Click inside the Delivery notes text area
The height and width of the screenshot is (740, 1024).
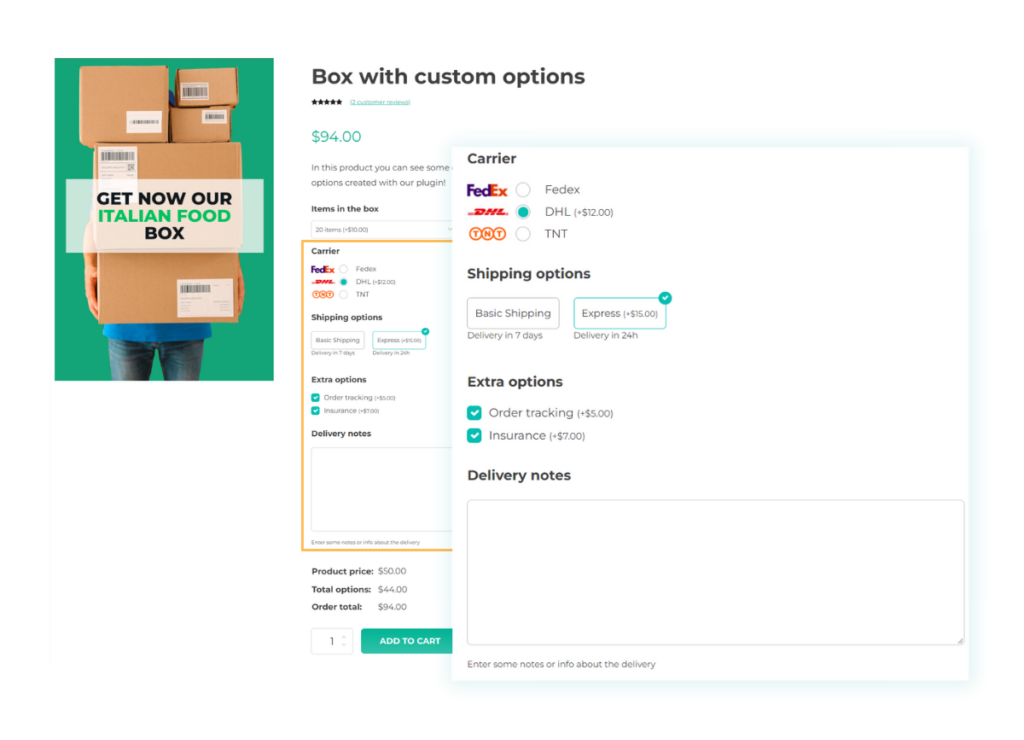pos(714,570)
